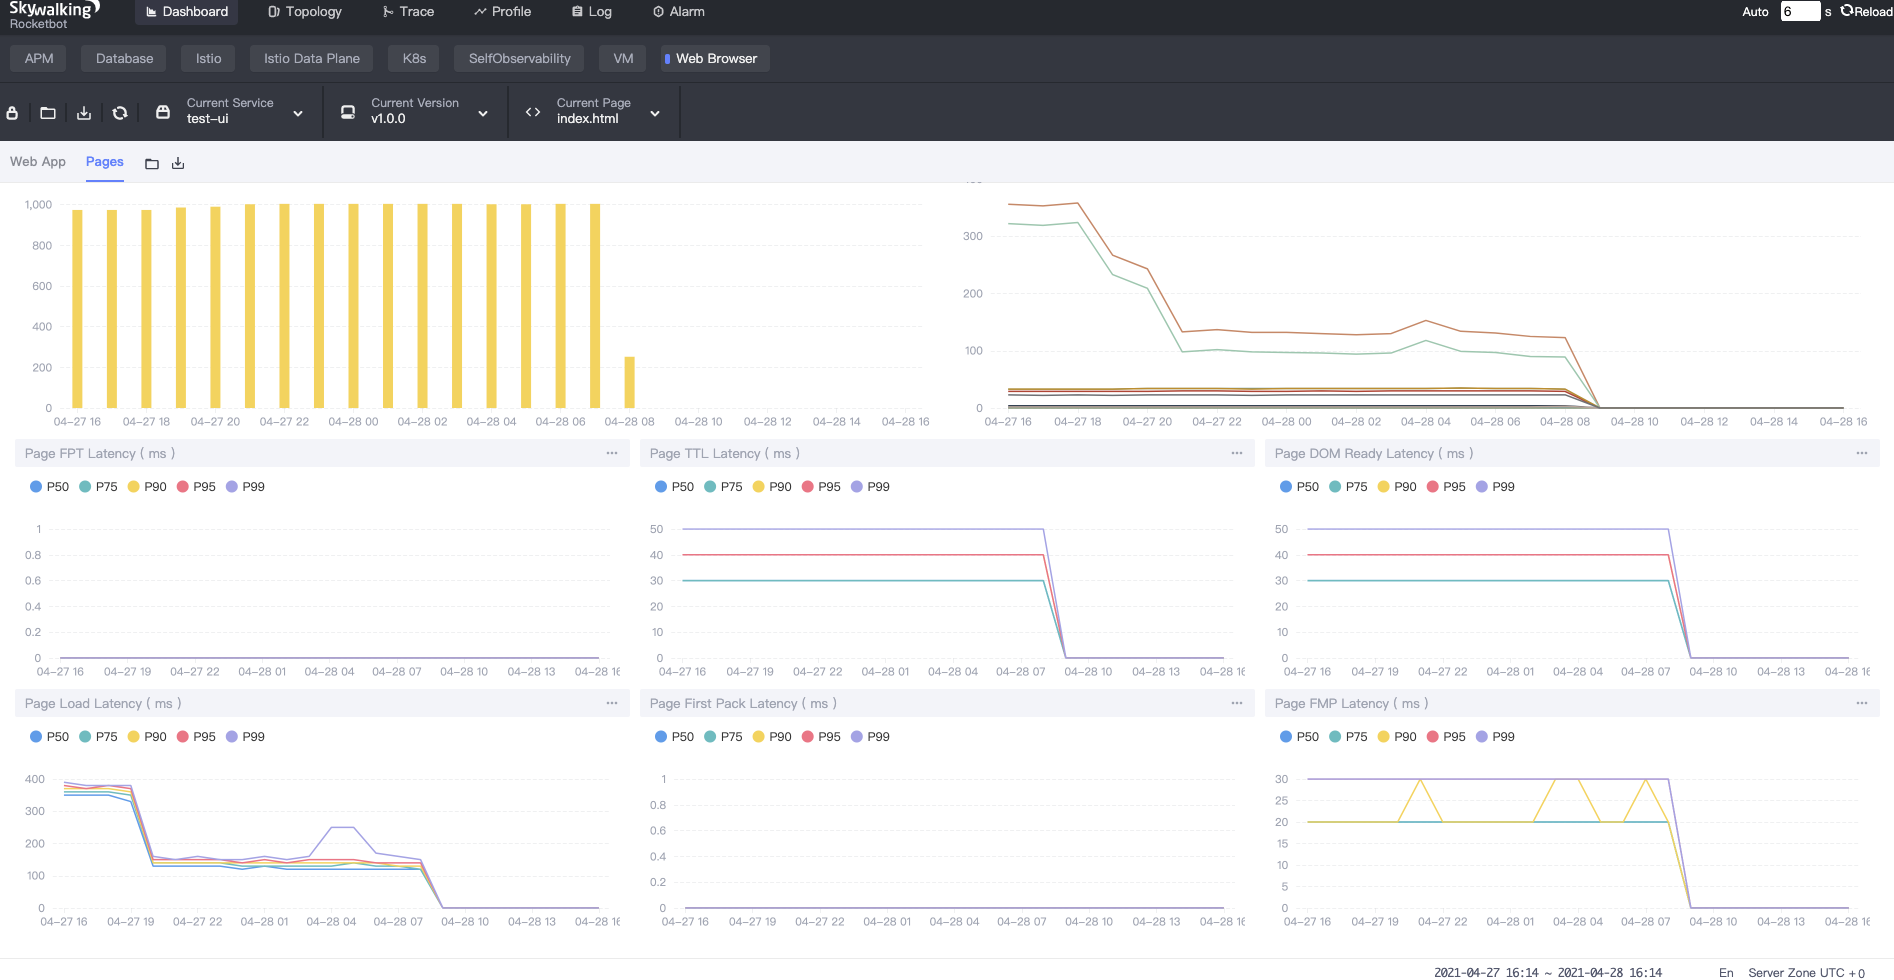The image size is (1894, 980).
Task: Click the time range 2021-04-27 16:14 ~ 2021-04-28 16:14
Action: coord(1548,973)
